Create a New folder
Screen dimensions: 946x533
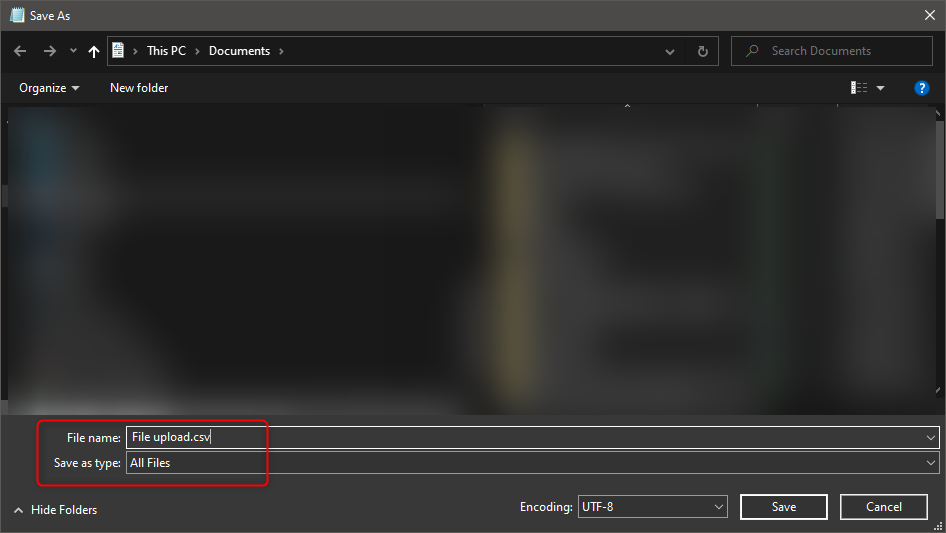(x=139, y=88)
